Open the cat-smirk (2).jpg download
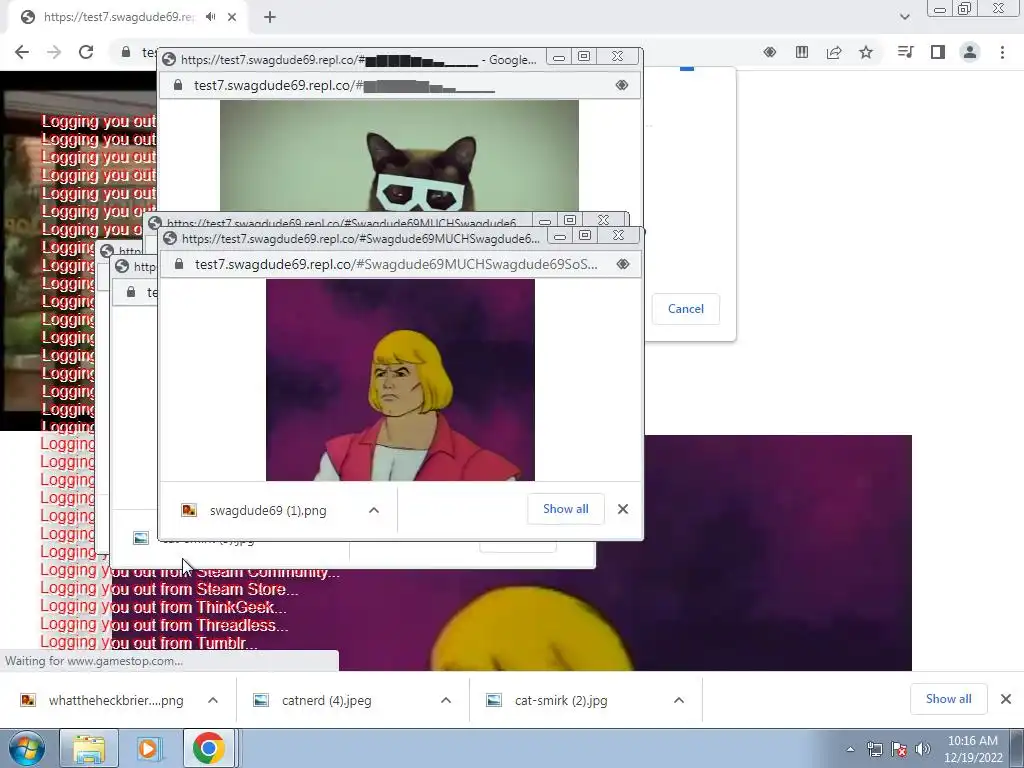 tap(560, 701)
